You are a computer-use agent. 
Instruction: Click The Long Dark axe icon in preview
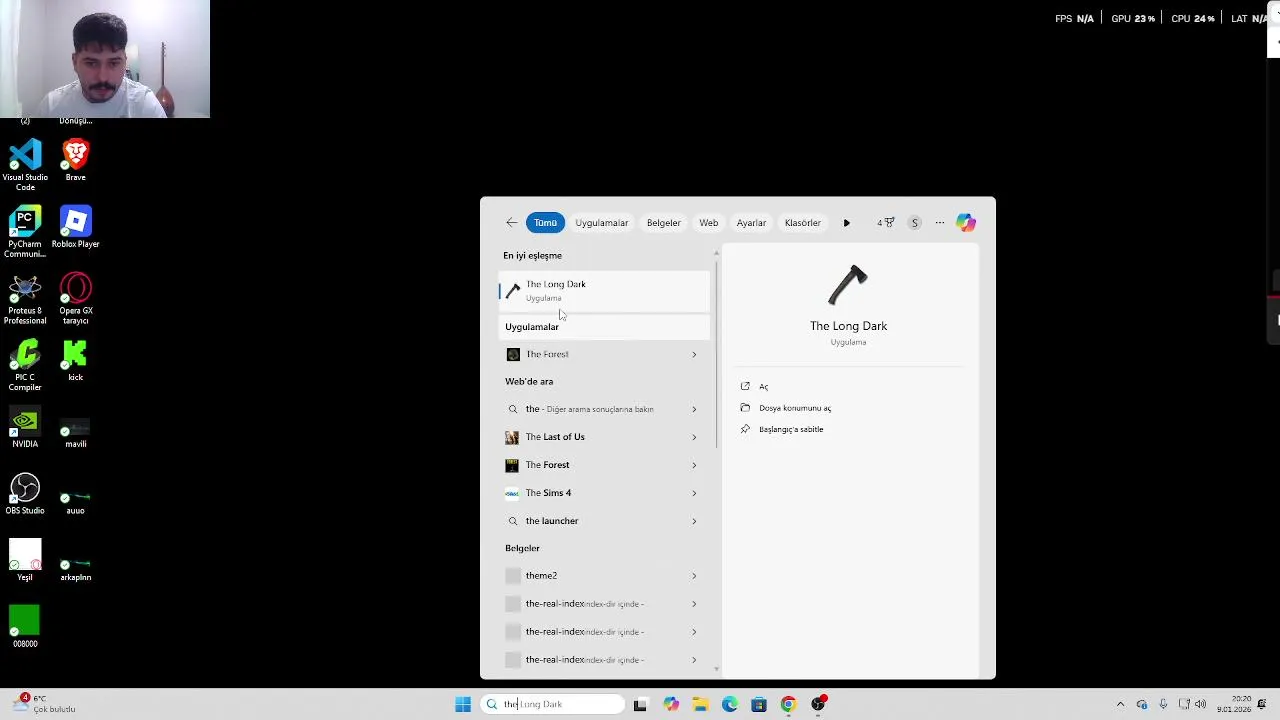pyautogui.click(x=848, y=285)
